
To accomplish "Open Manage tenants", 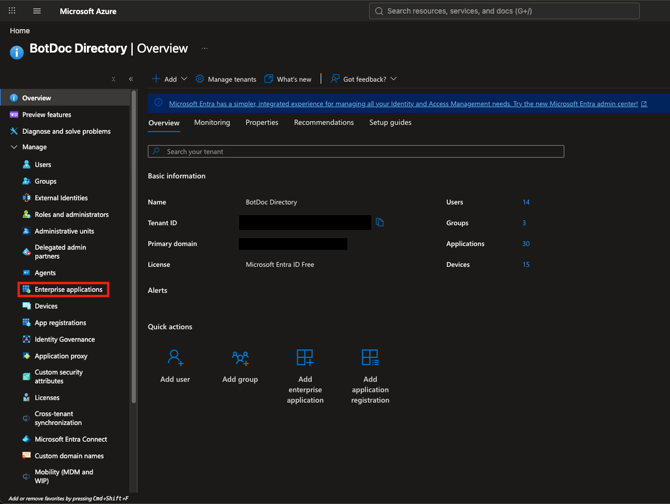I will pos(226,79).
